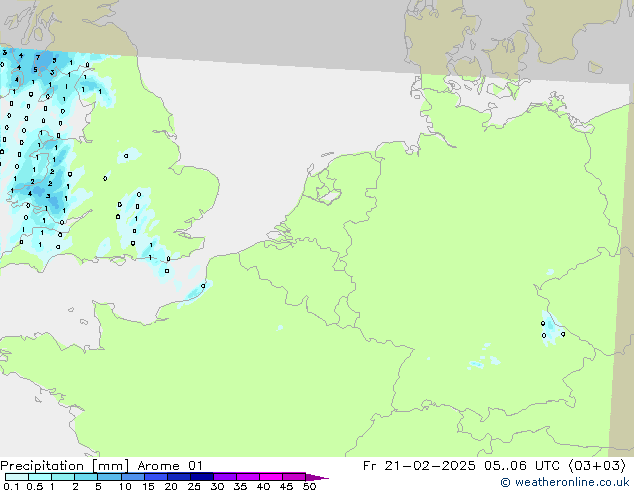Image resolution: width=634 pixels, height=490 pixels.
Task: Click the '05..06 UTC' time text
Action: [x=522, y=466]
